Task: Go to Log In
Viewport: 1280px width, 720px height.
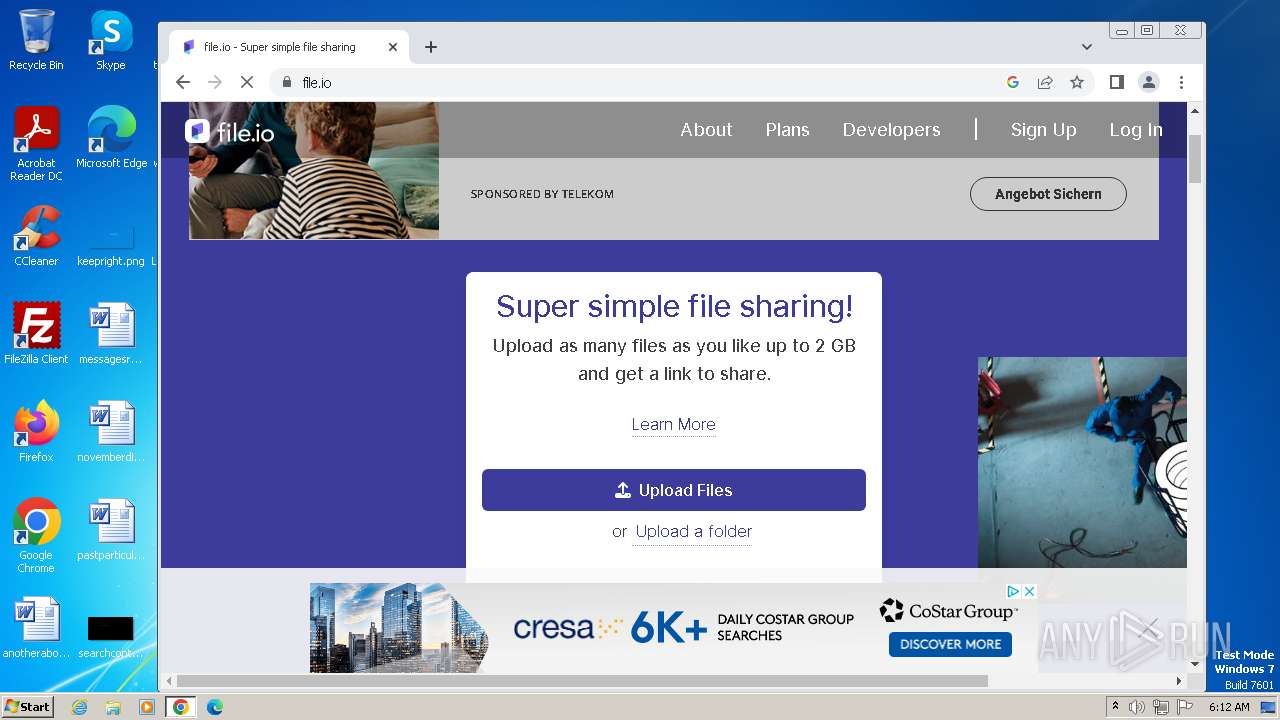Action: (1136, 130)
